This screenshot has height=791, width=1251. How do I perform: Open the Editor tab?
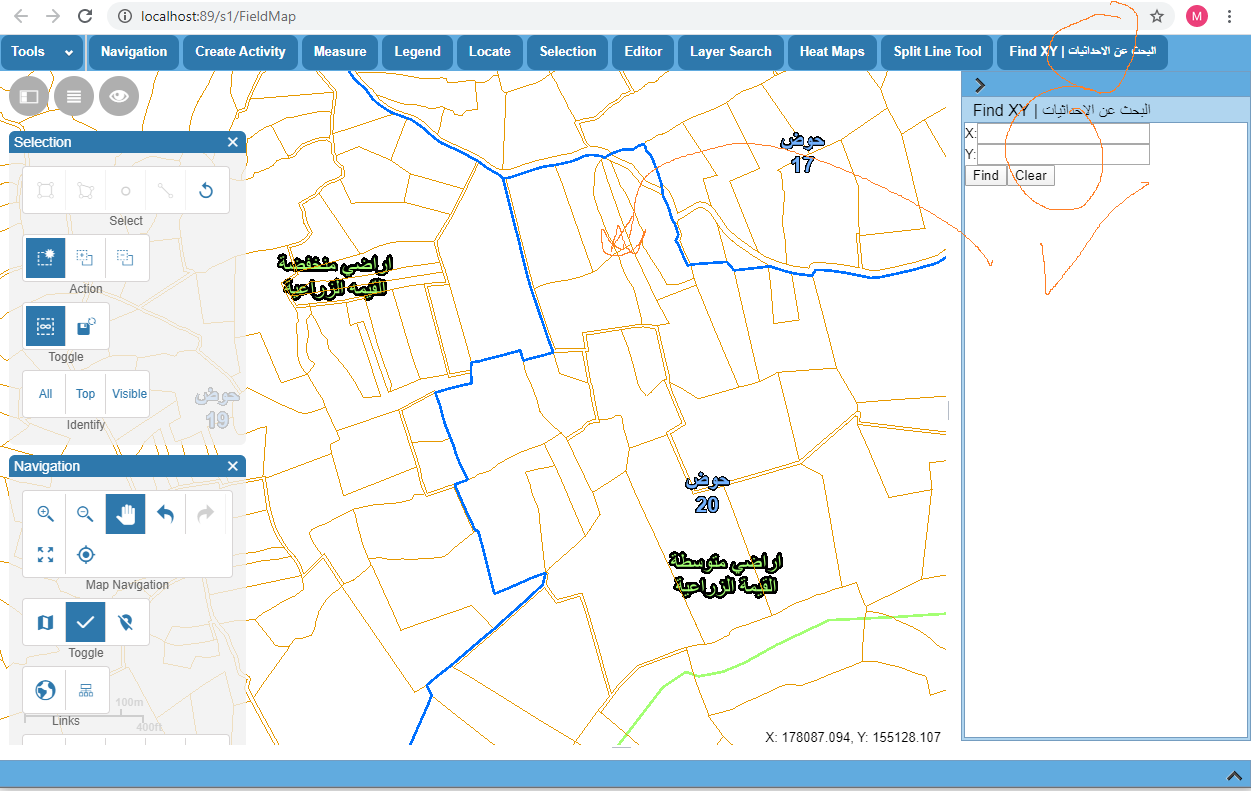643,52
